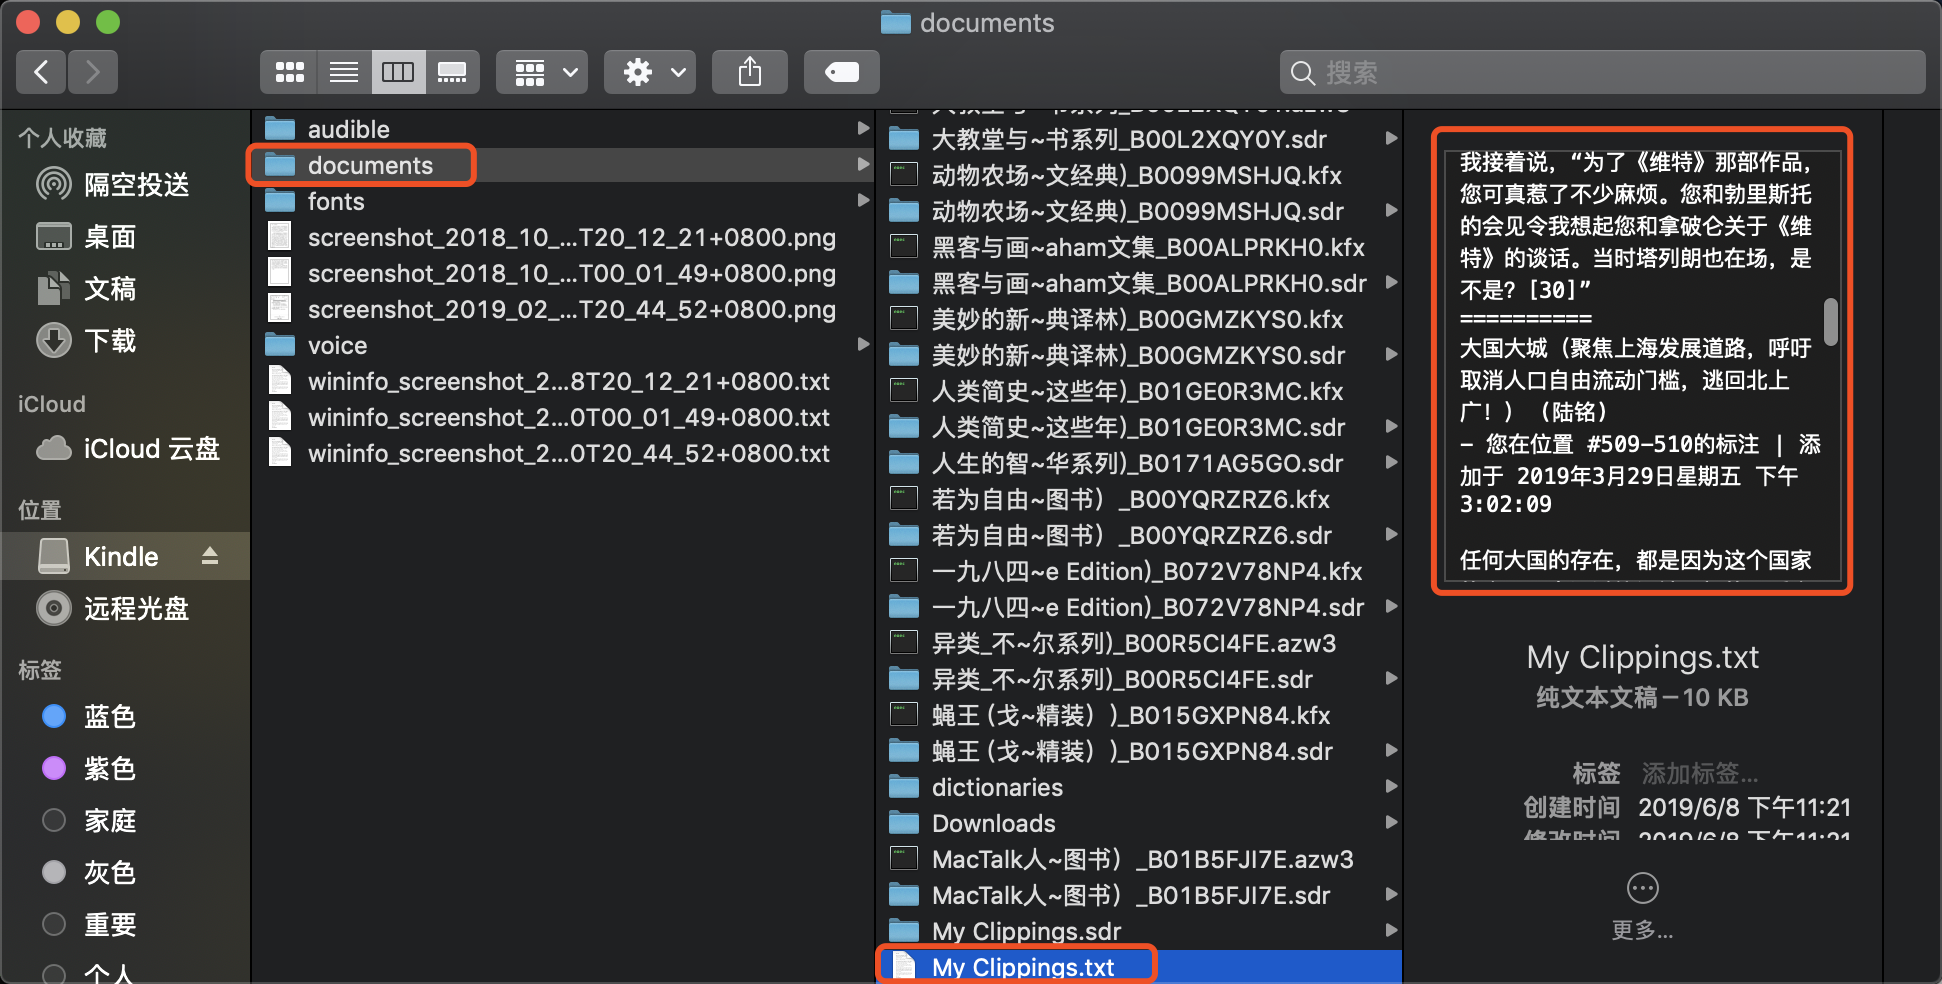This screenshot has width=1942, height=984.
Task: Open 隔空投送 (AirDrop) in sidebar
Action: pyautogui.click(x=125, y=184)
